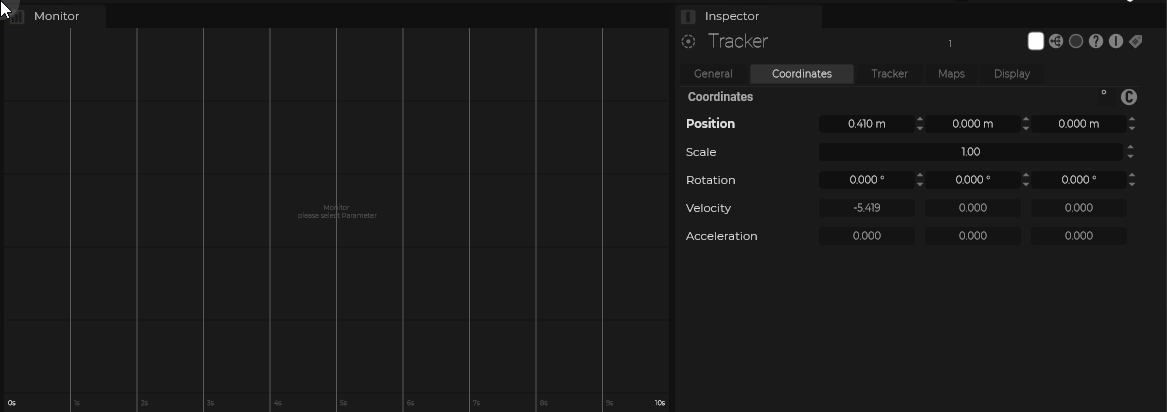Click the Monitor panel bar-chart icon
This screenshot has width=1167, height=412.
click(x=17, y=16)
